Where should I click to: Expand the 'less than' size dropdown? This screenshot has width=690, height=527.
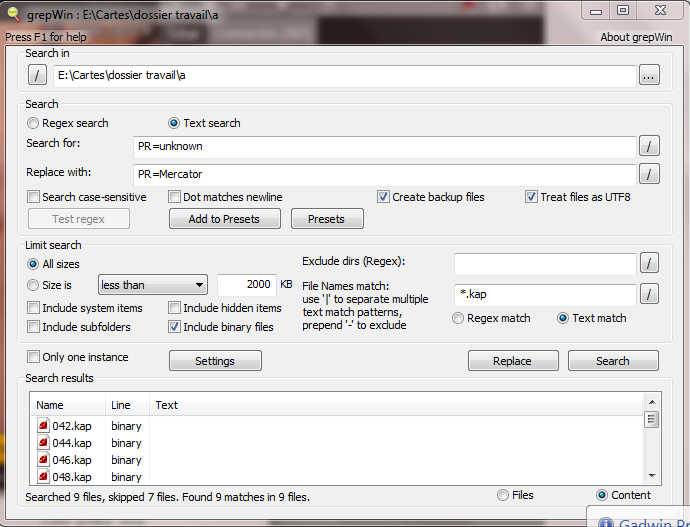pyautogui.click(x=153, y=284)
